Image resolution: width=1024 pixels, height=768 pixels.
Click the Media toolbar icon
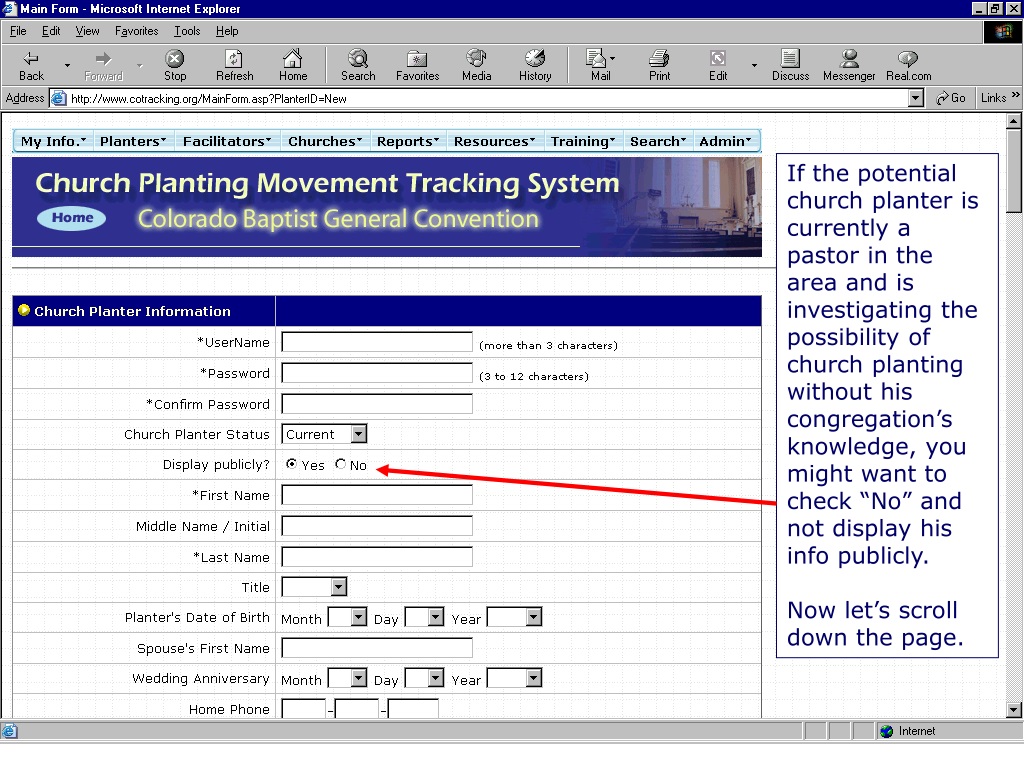point(476,58)
